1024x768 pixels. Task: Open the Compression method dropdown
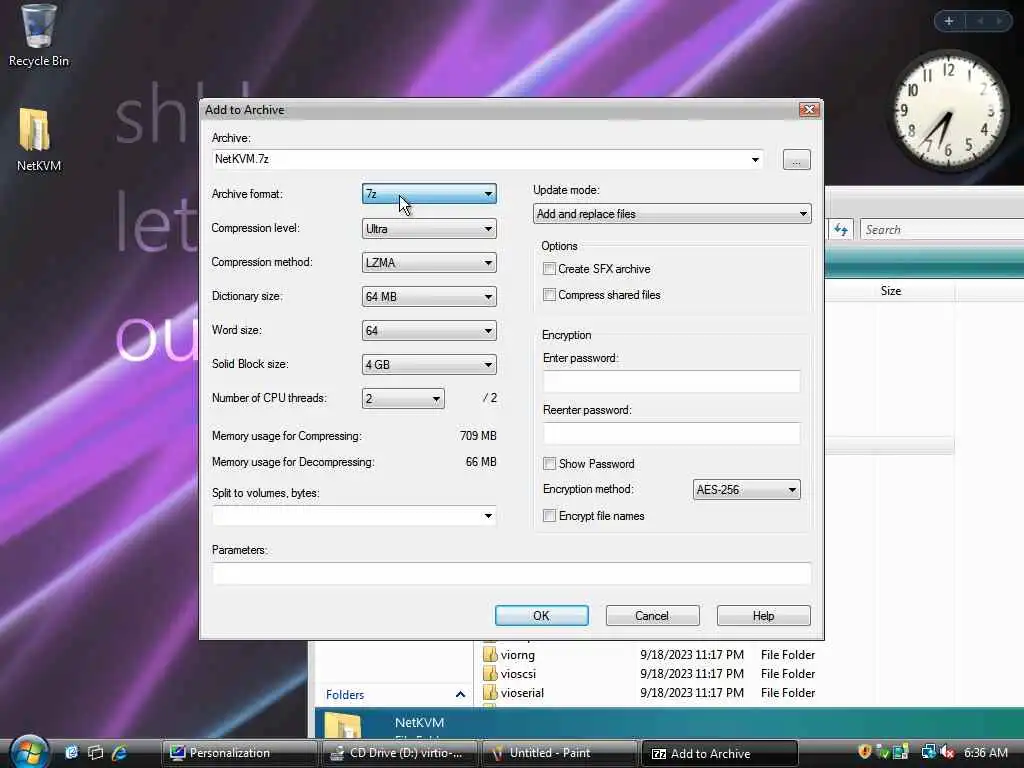429,263
